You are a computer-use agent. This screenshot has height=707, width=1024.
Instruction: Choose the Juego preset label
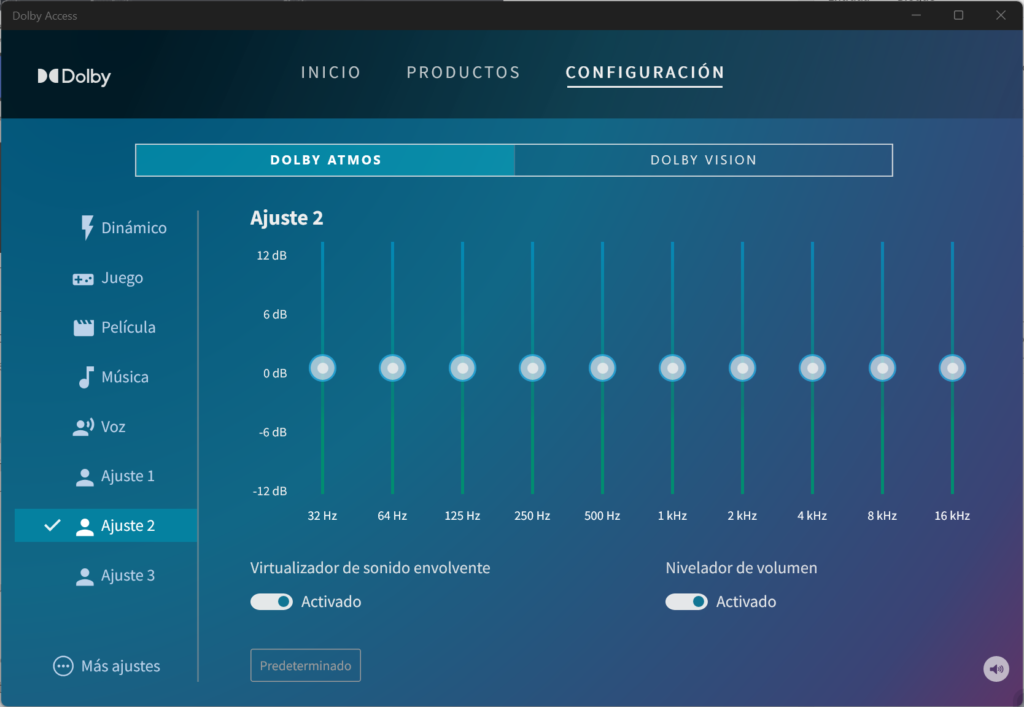coord(122,278)
